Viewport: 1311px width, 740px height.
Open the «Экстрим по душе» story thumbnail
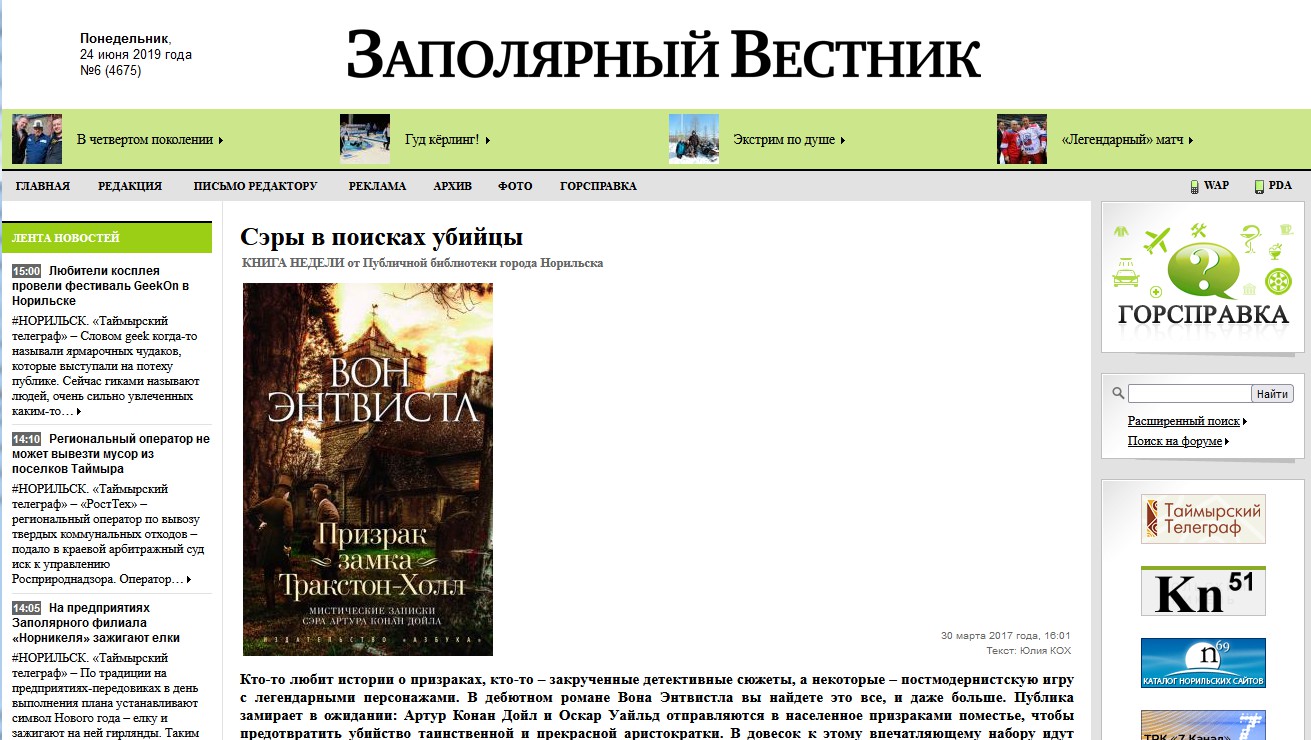coord(694,139)
